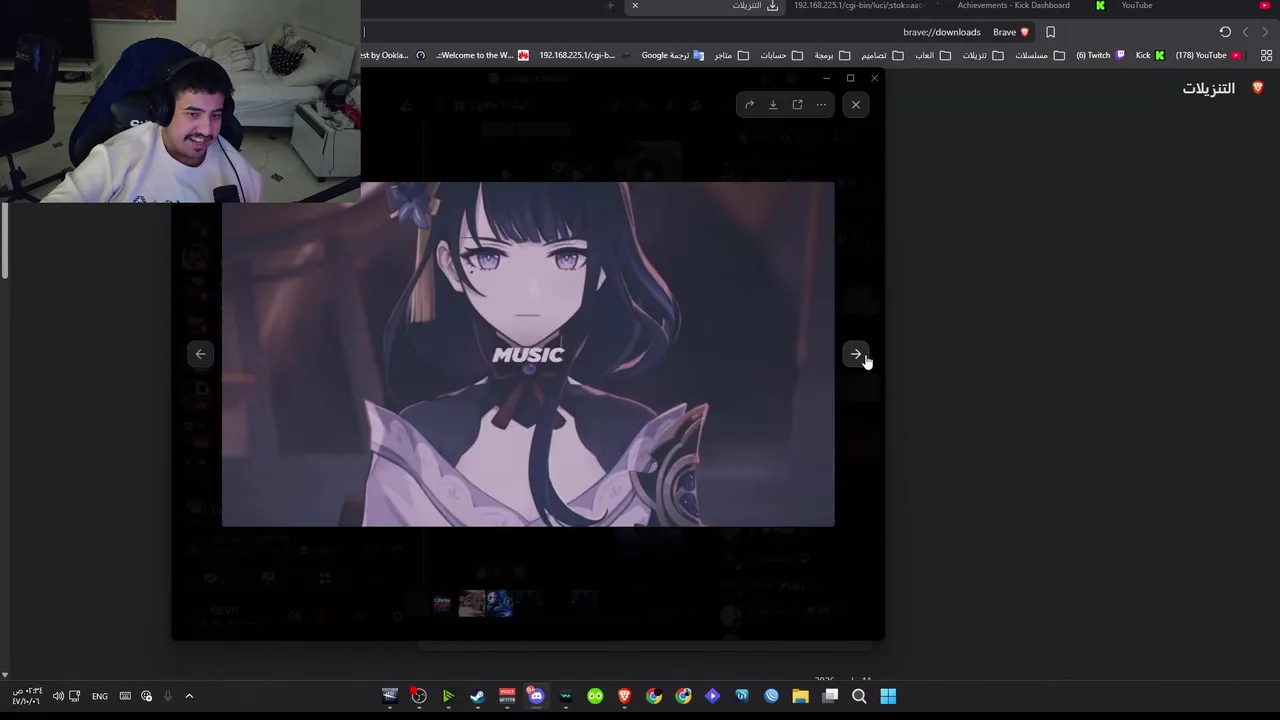Open the first Chrome icon in taskbar
The height and width of the screenshot is (720, 1280).
point(654,696)
